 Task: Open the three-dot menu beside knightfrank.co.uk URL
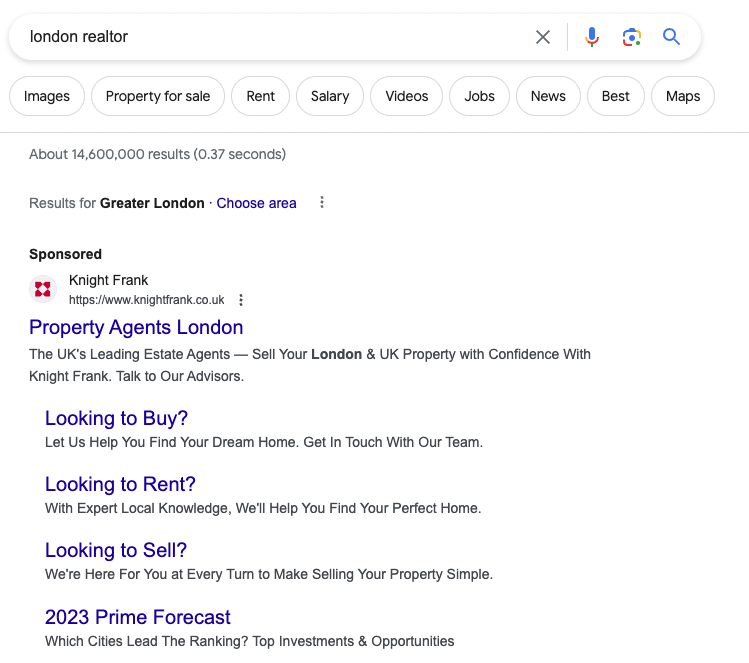pos(241,300)
